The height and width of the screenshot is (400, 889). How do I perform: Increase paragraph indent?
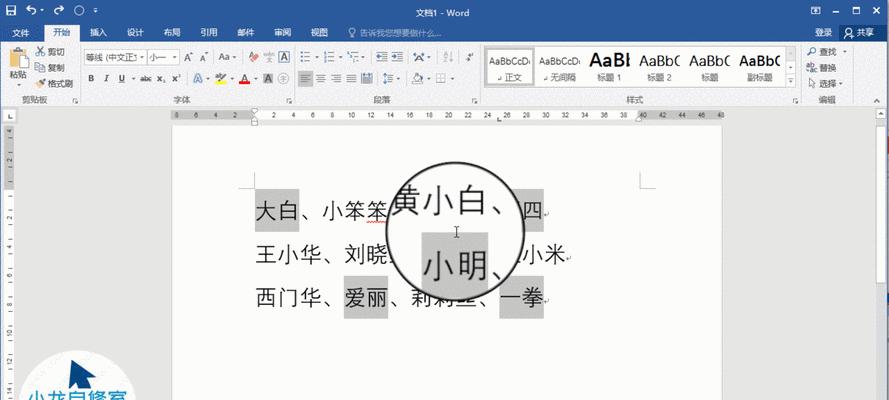coord(397,57)
